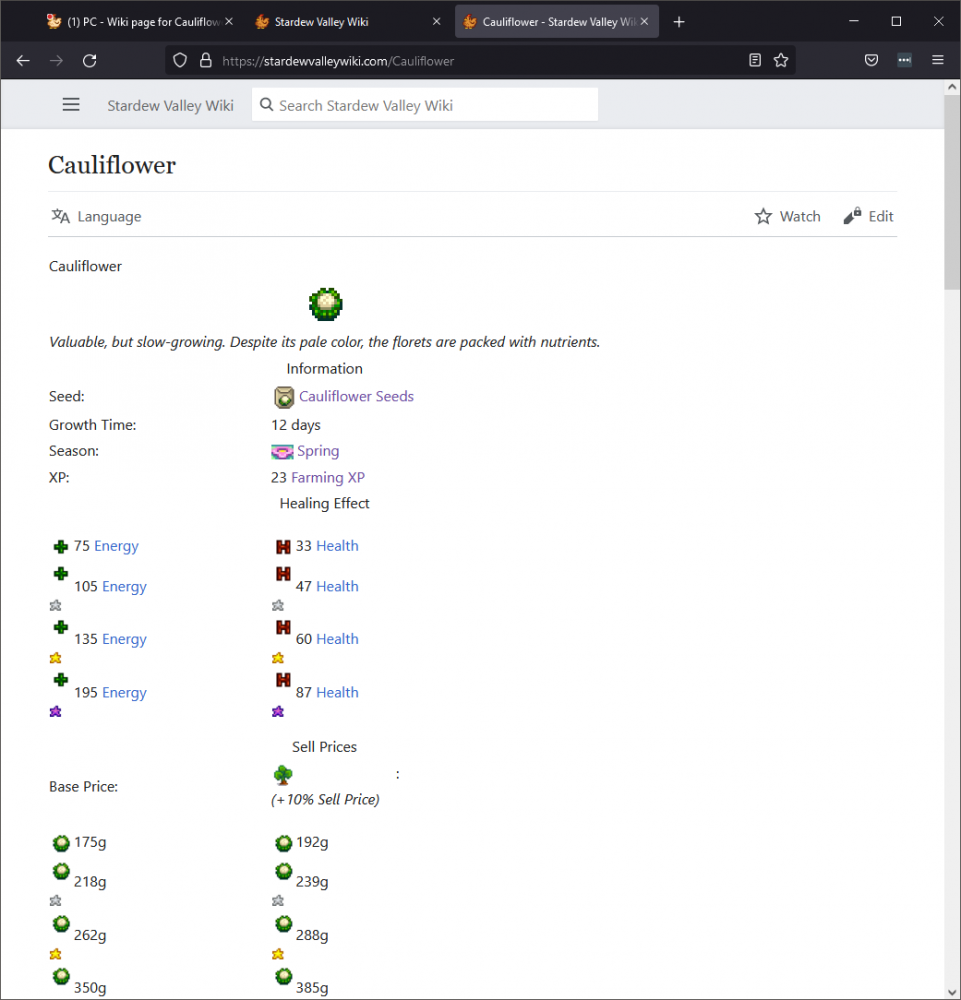Follow the Cauliflower Seeds link
961x1000 pixels.
(356, 397)
